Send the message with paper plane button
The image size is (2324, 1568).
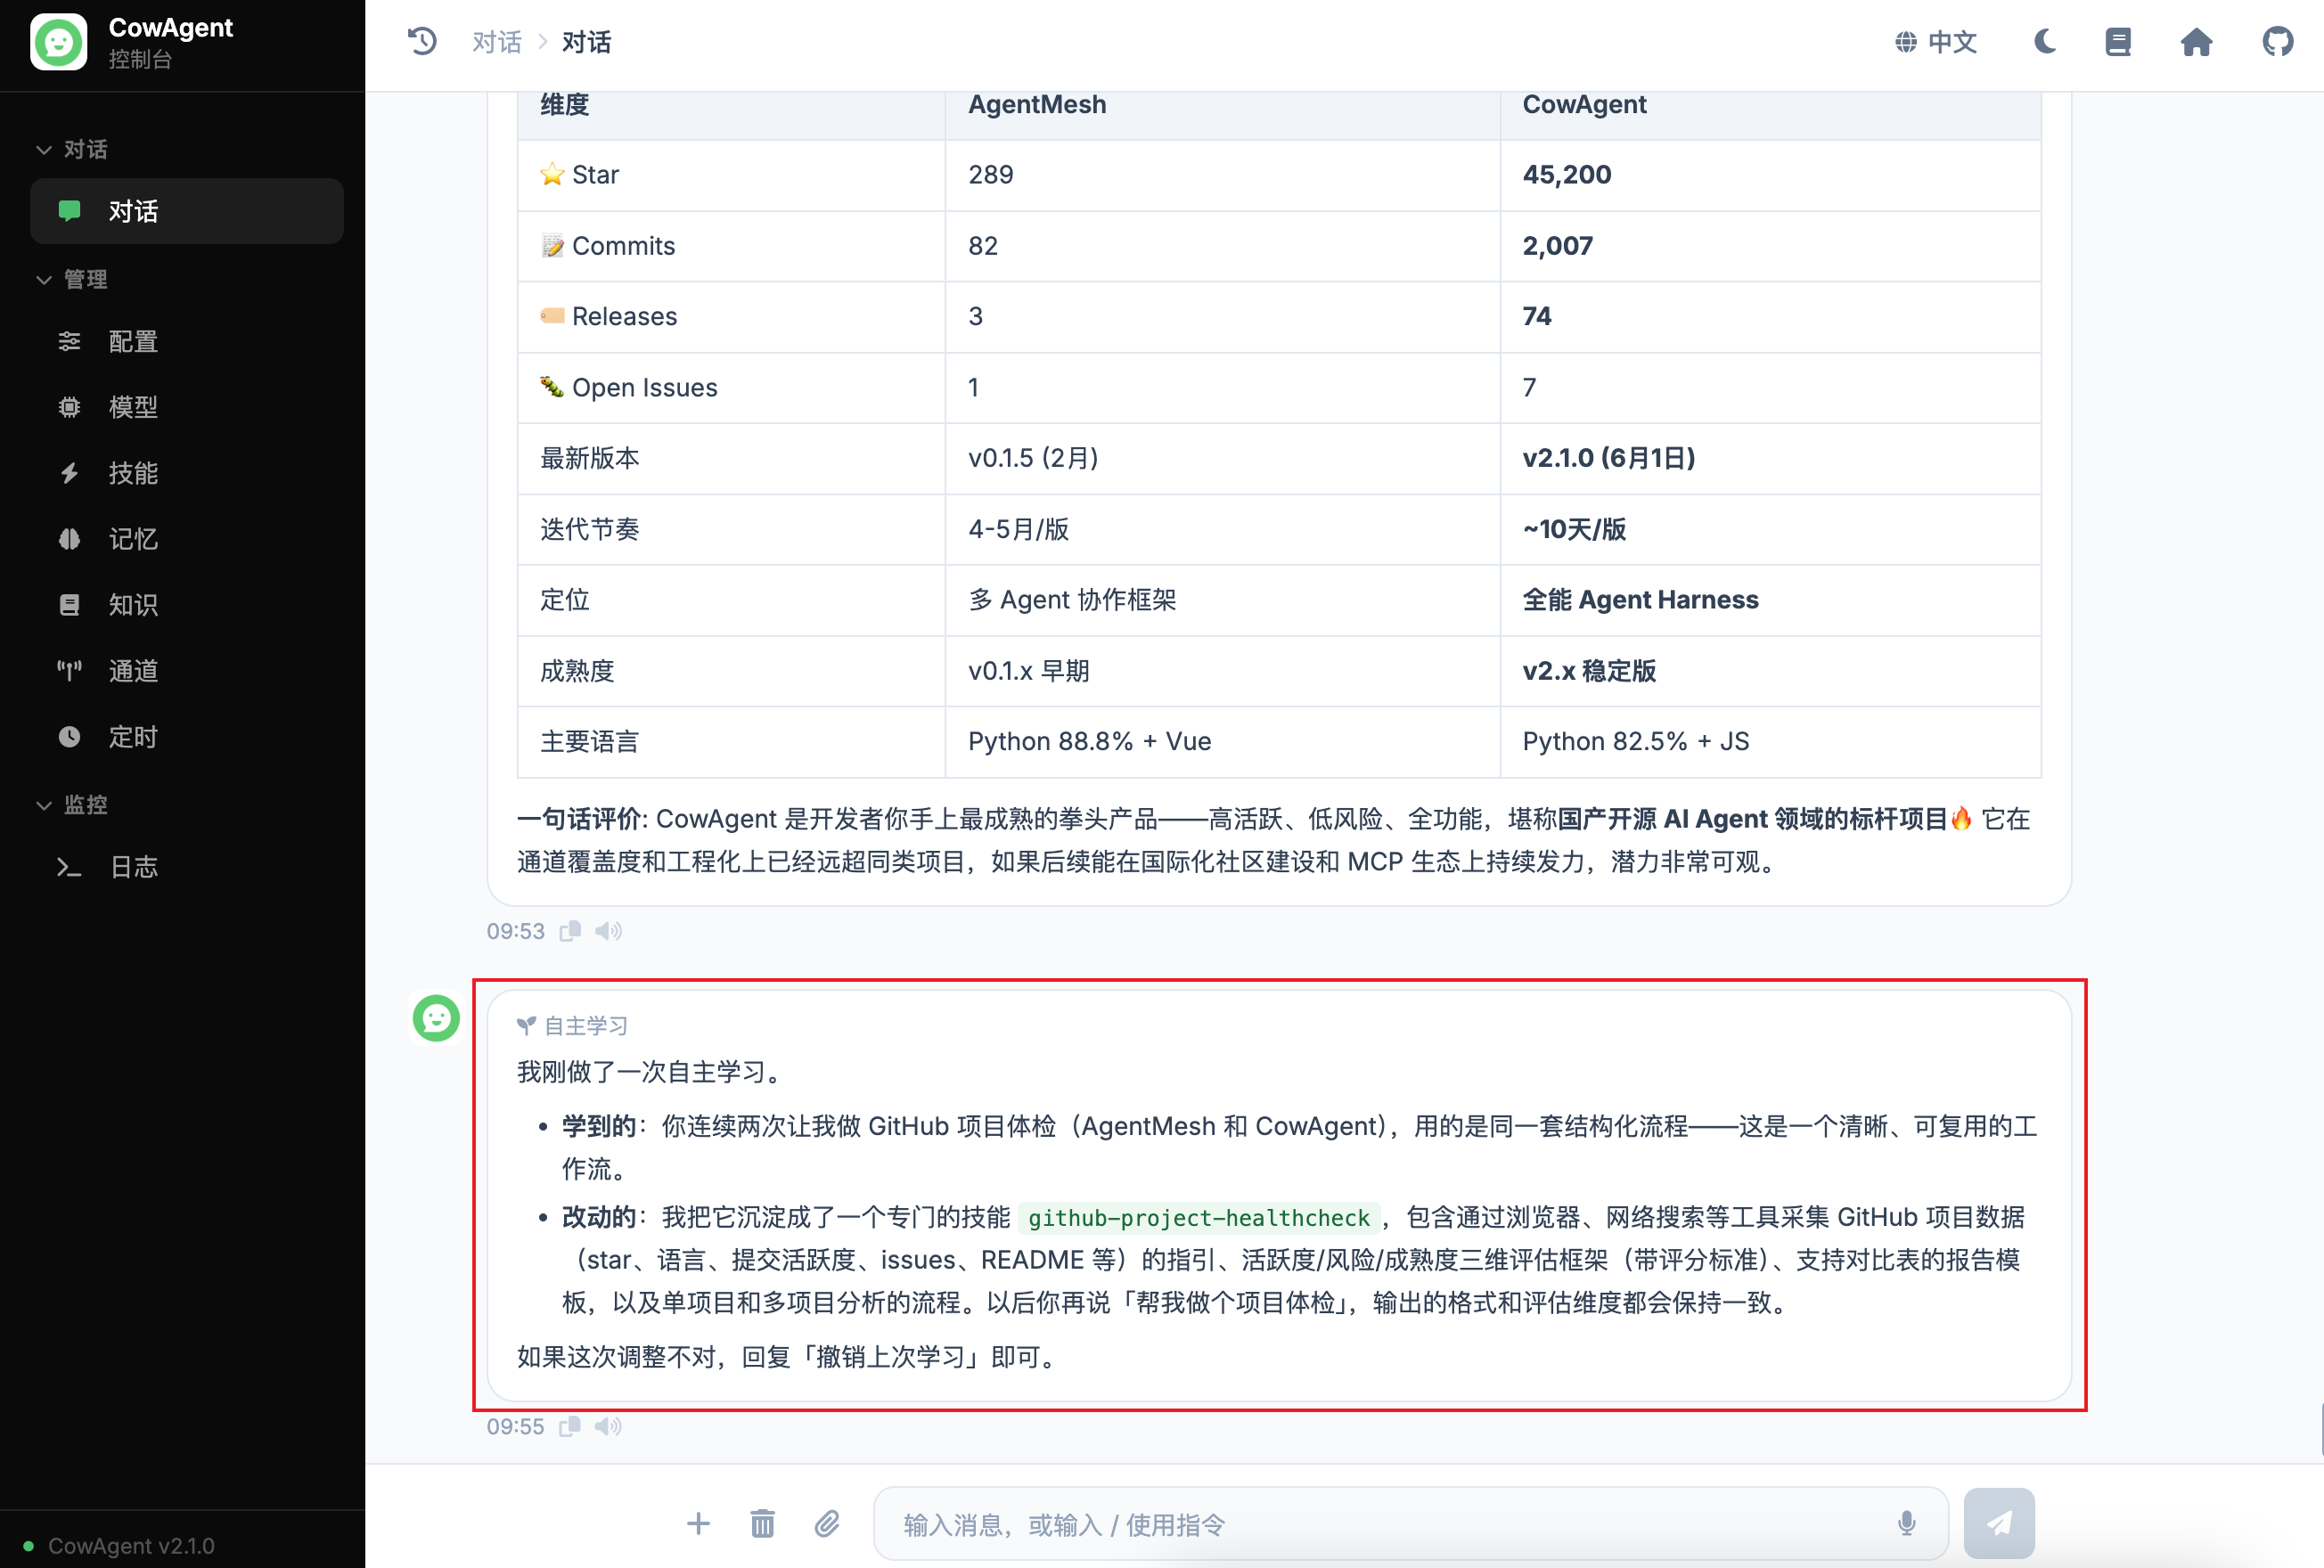1999,1523
